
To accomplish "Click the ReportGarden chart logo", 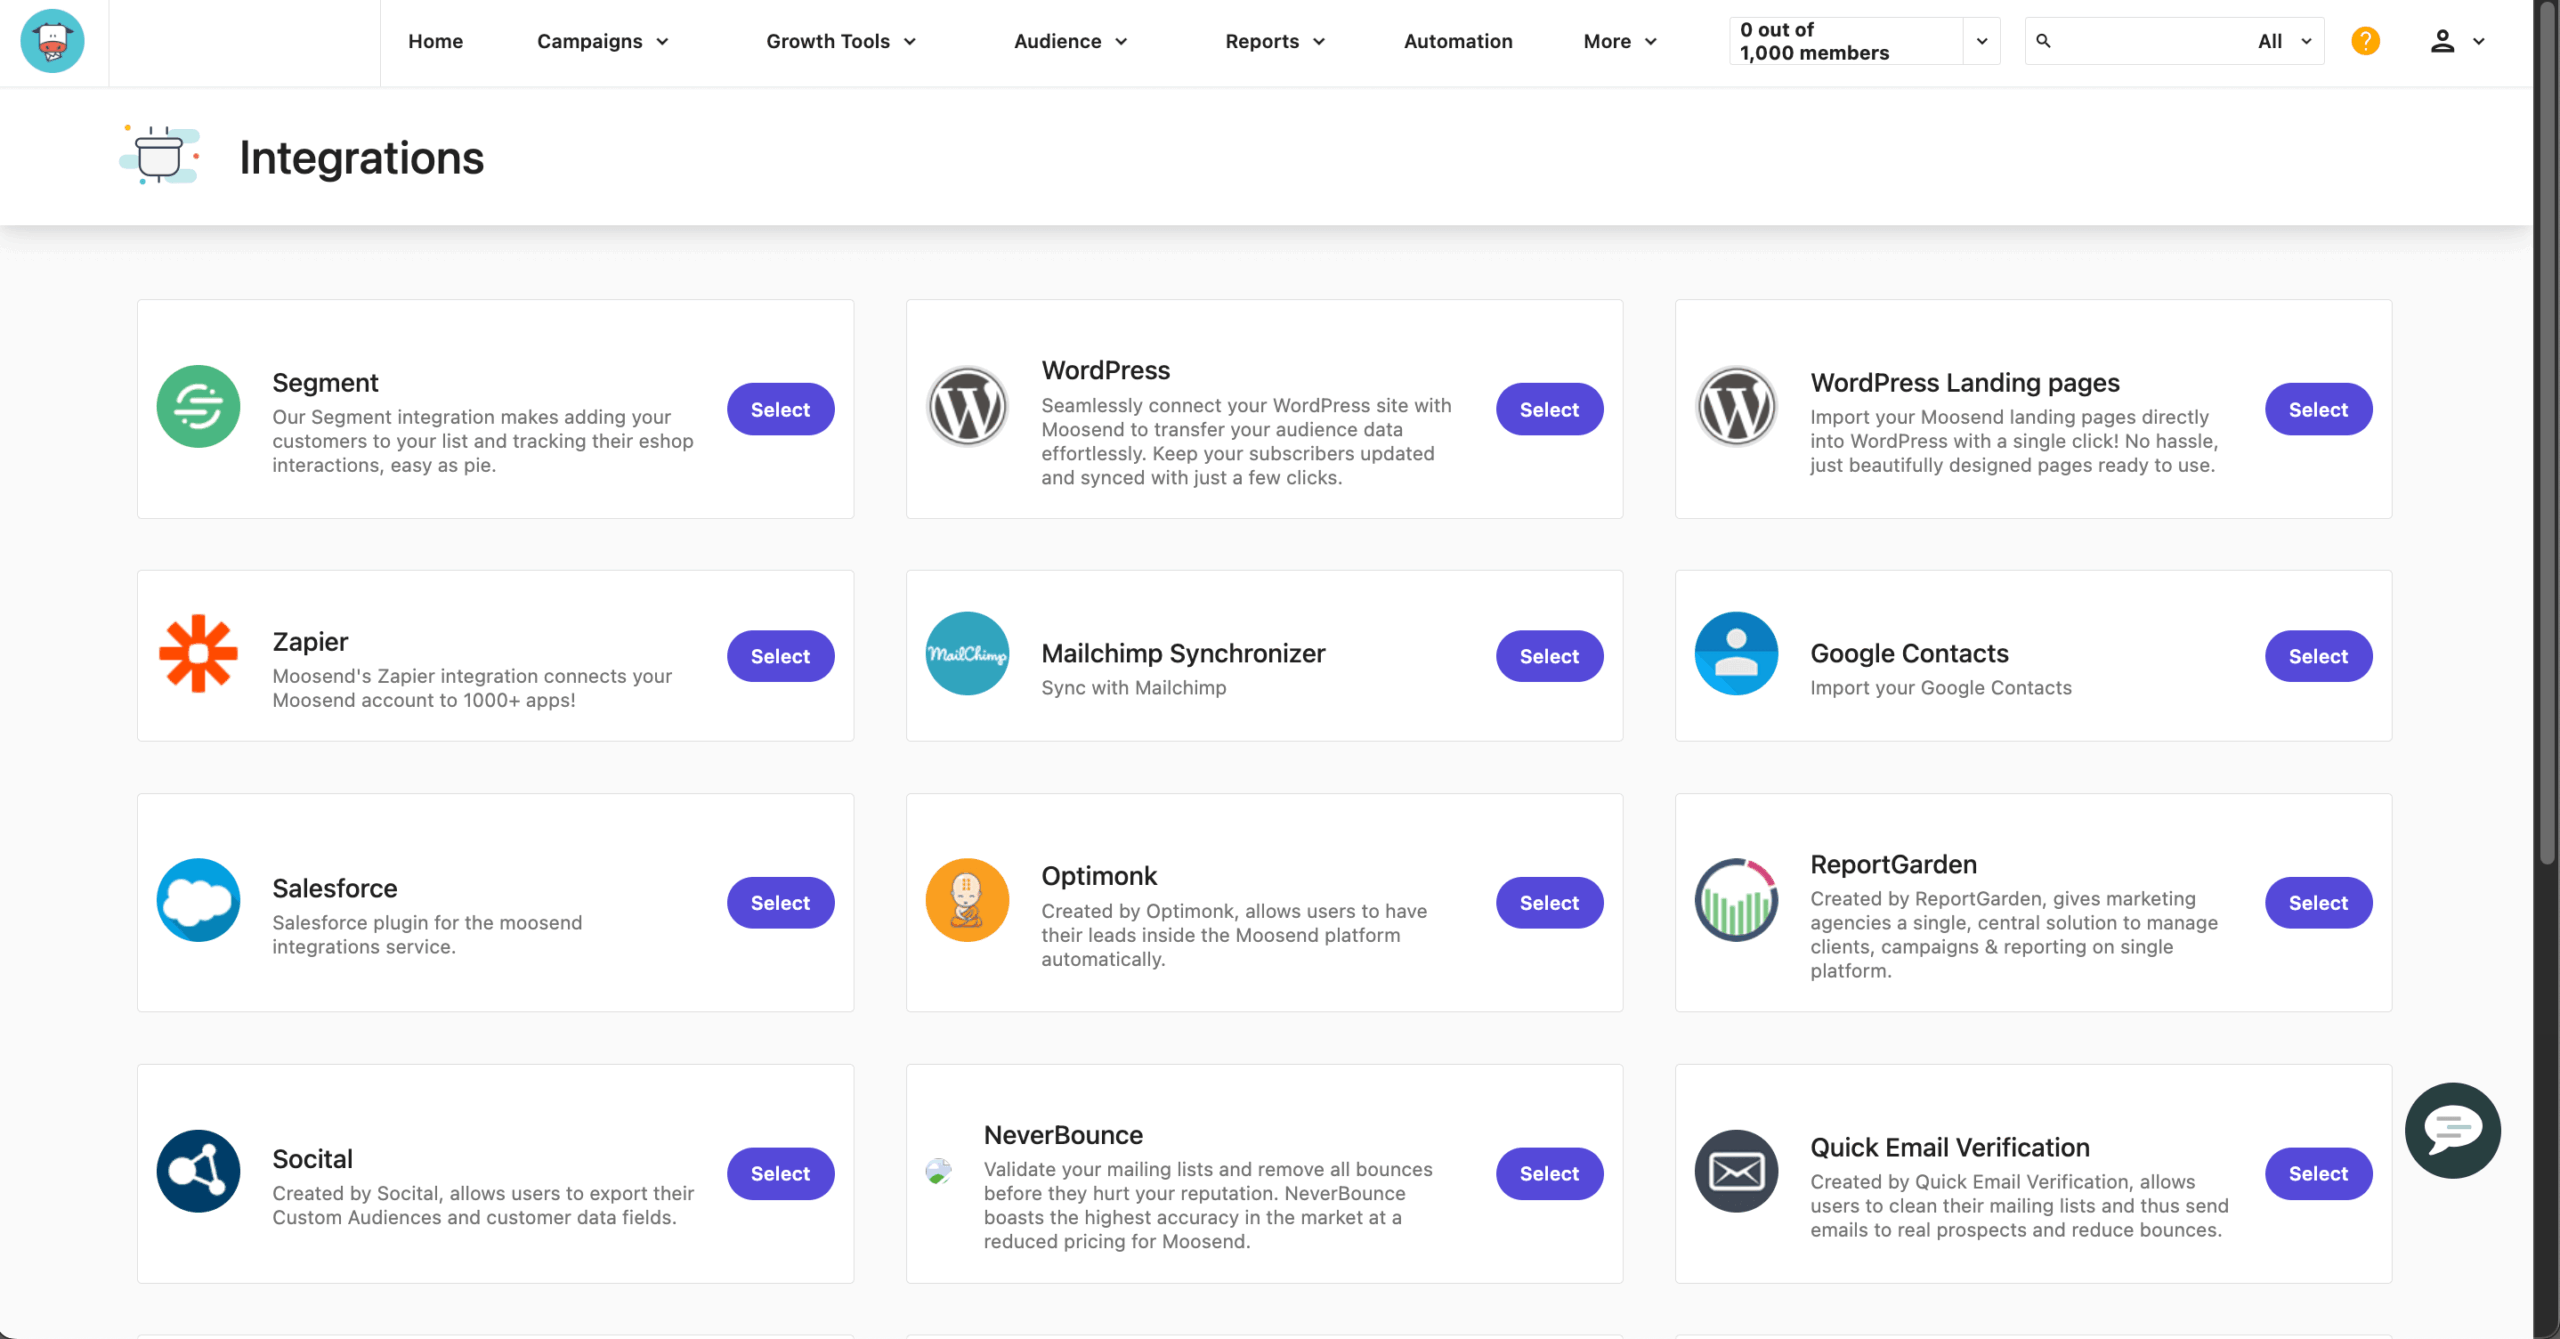I will pyautogui.click(x=1736, y=900).
